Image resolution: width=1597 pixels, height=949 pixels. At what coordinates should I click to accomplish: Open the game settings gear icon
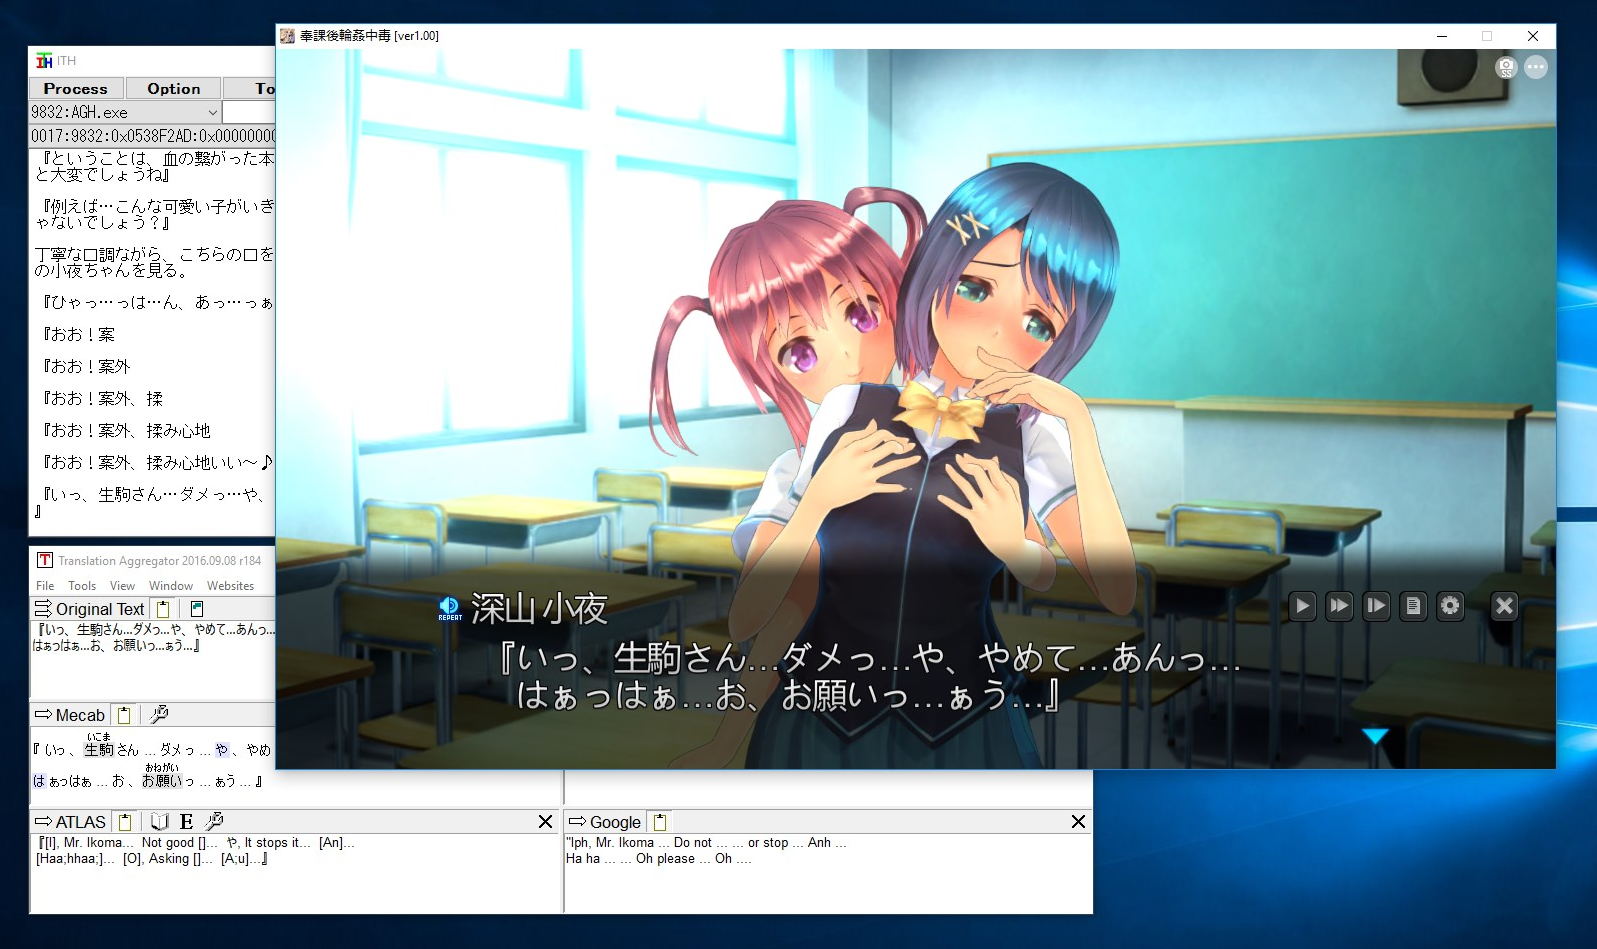(1450, 605)
